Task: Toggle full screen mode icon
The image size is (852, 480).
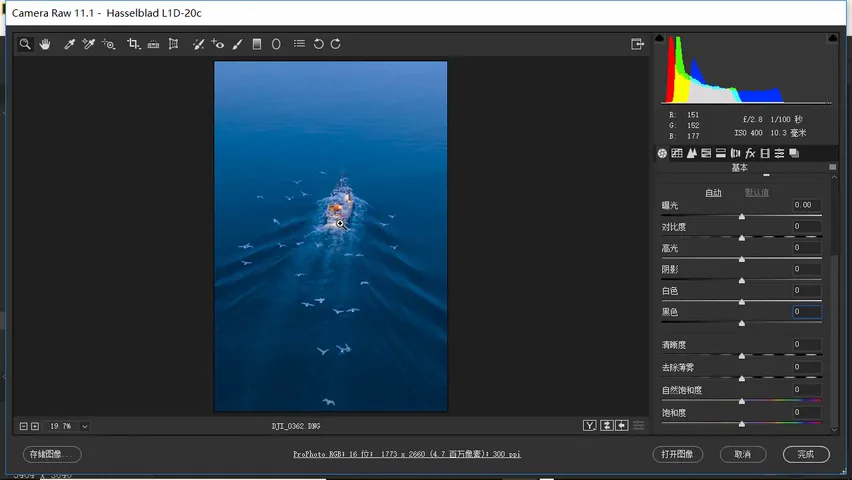Action: coord(637,44)
